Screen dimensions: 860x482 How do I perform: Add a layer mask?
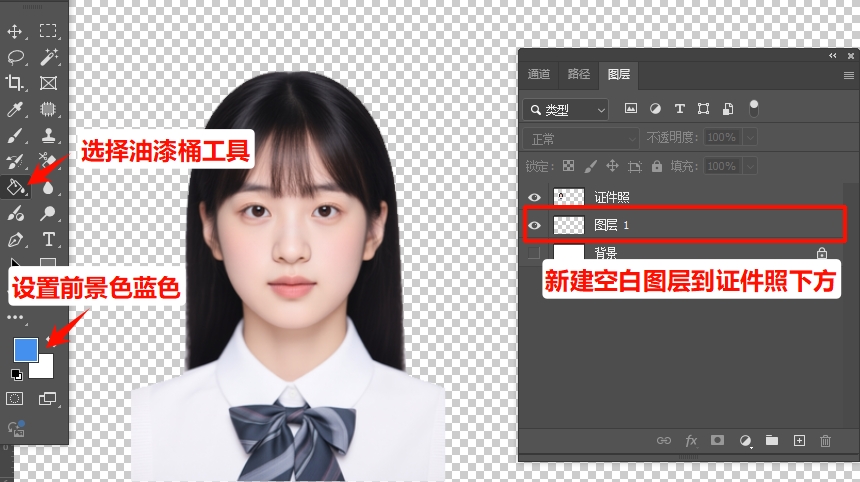[x=717, y=440]
